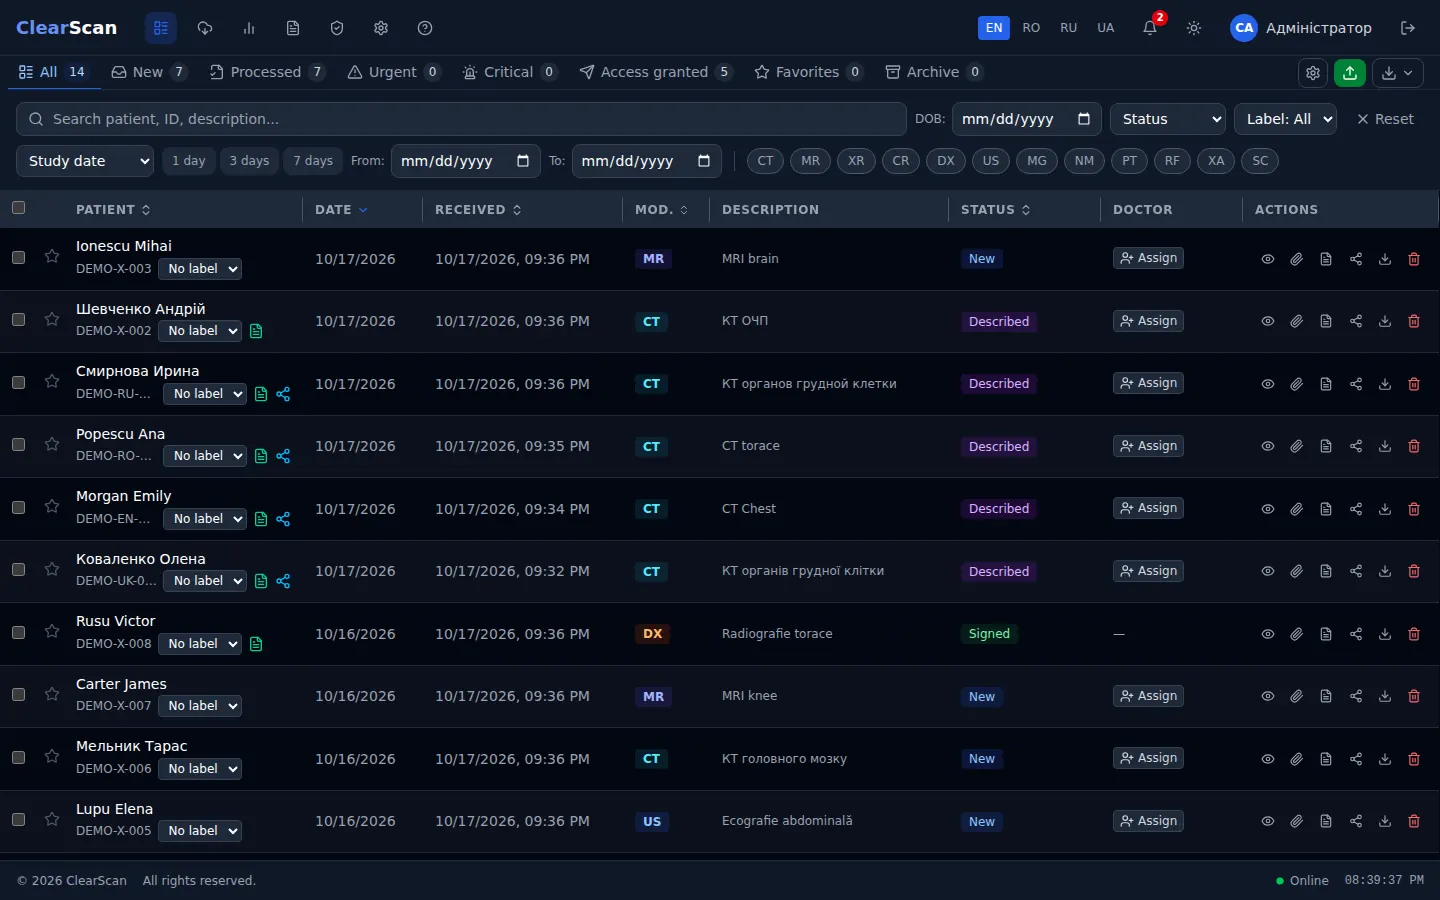This screenshot has width=1440, height=900.
Task: Filter by the US modality chip
Action: click(990, 161)
